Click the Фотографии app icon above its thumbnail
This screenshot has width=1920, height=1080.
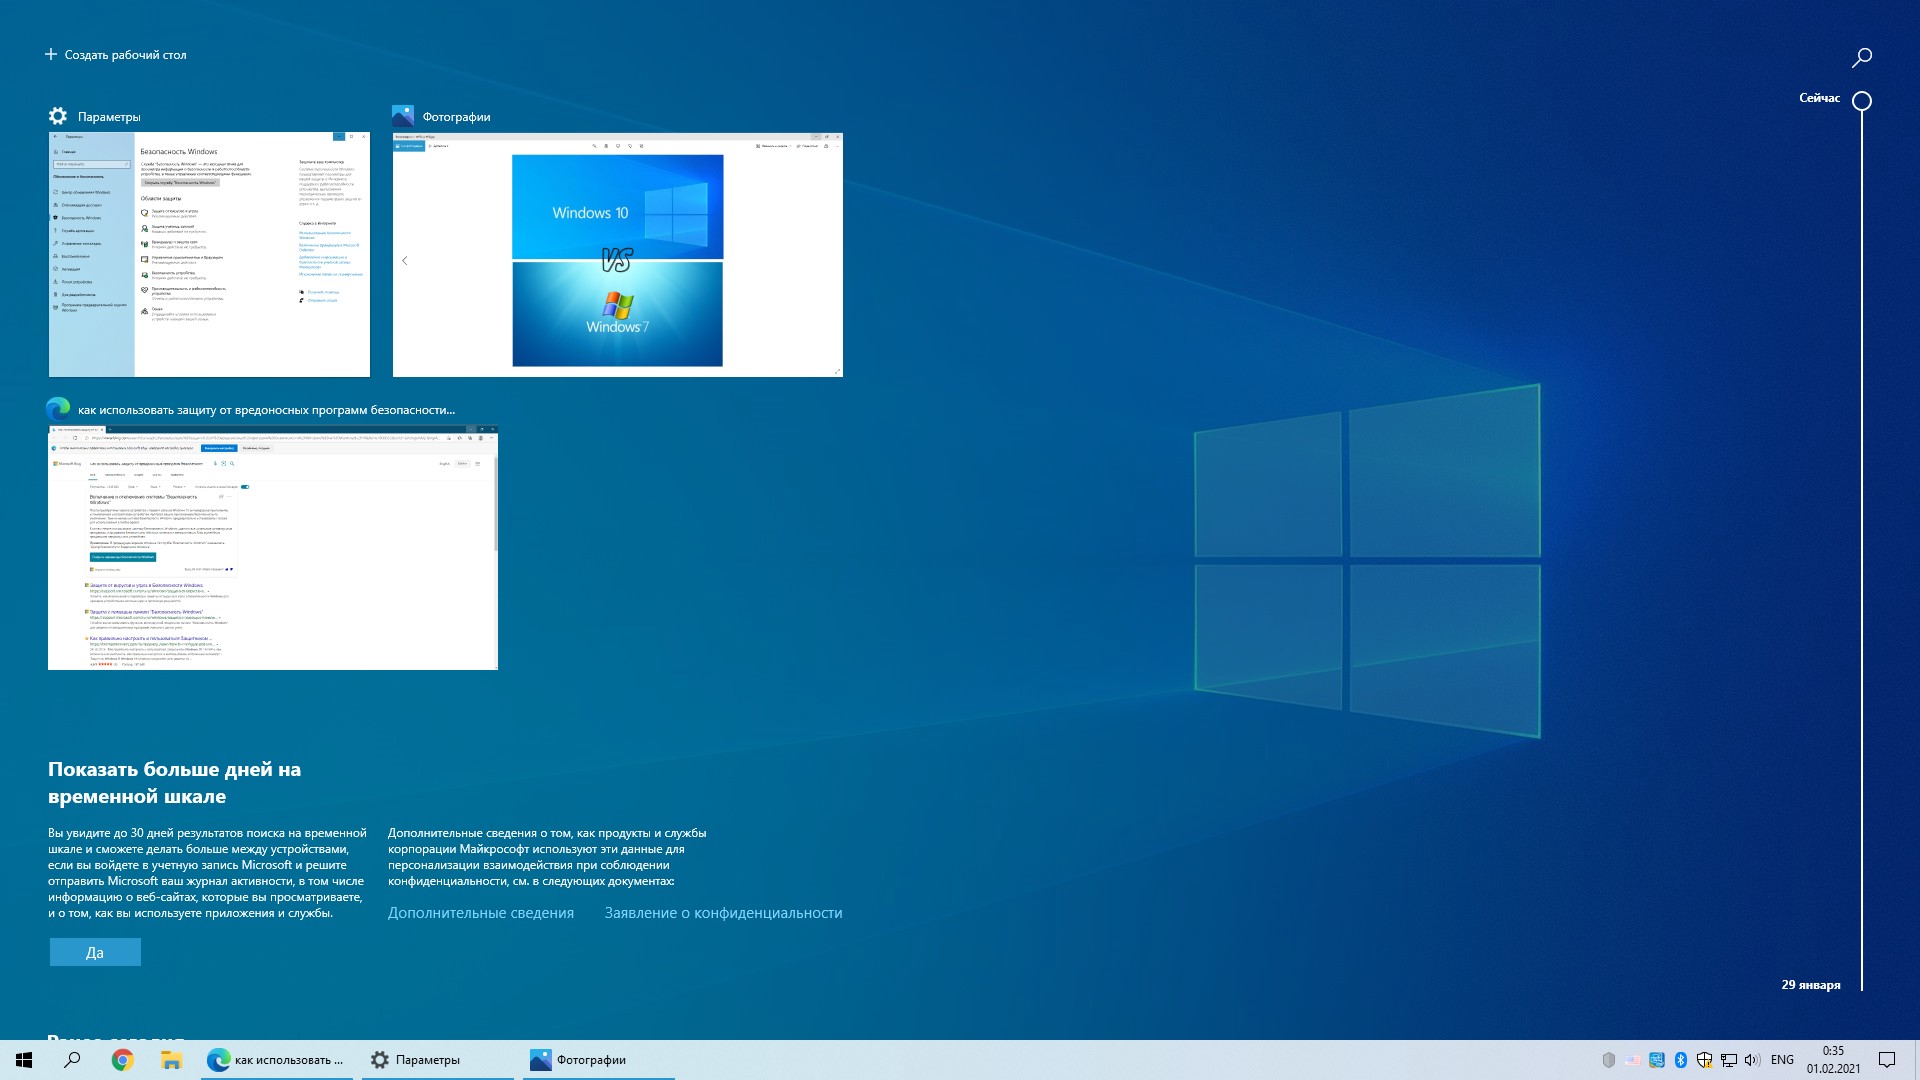click(403, 116)
